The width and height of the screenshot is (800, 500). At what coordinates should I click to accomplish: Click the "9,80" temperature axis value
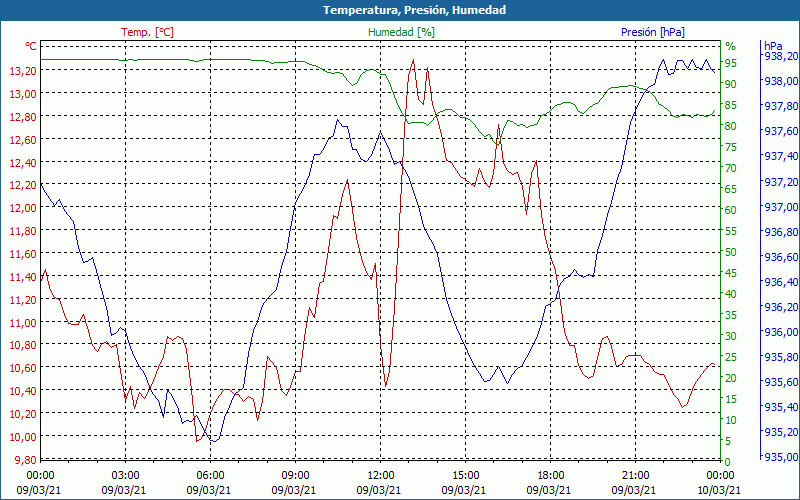(26, 459)
